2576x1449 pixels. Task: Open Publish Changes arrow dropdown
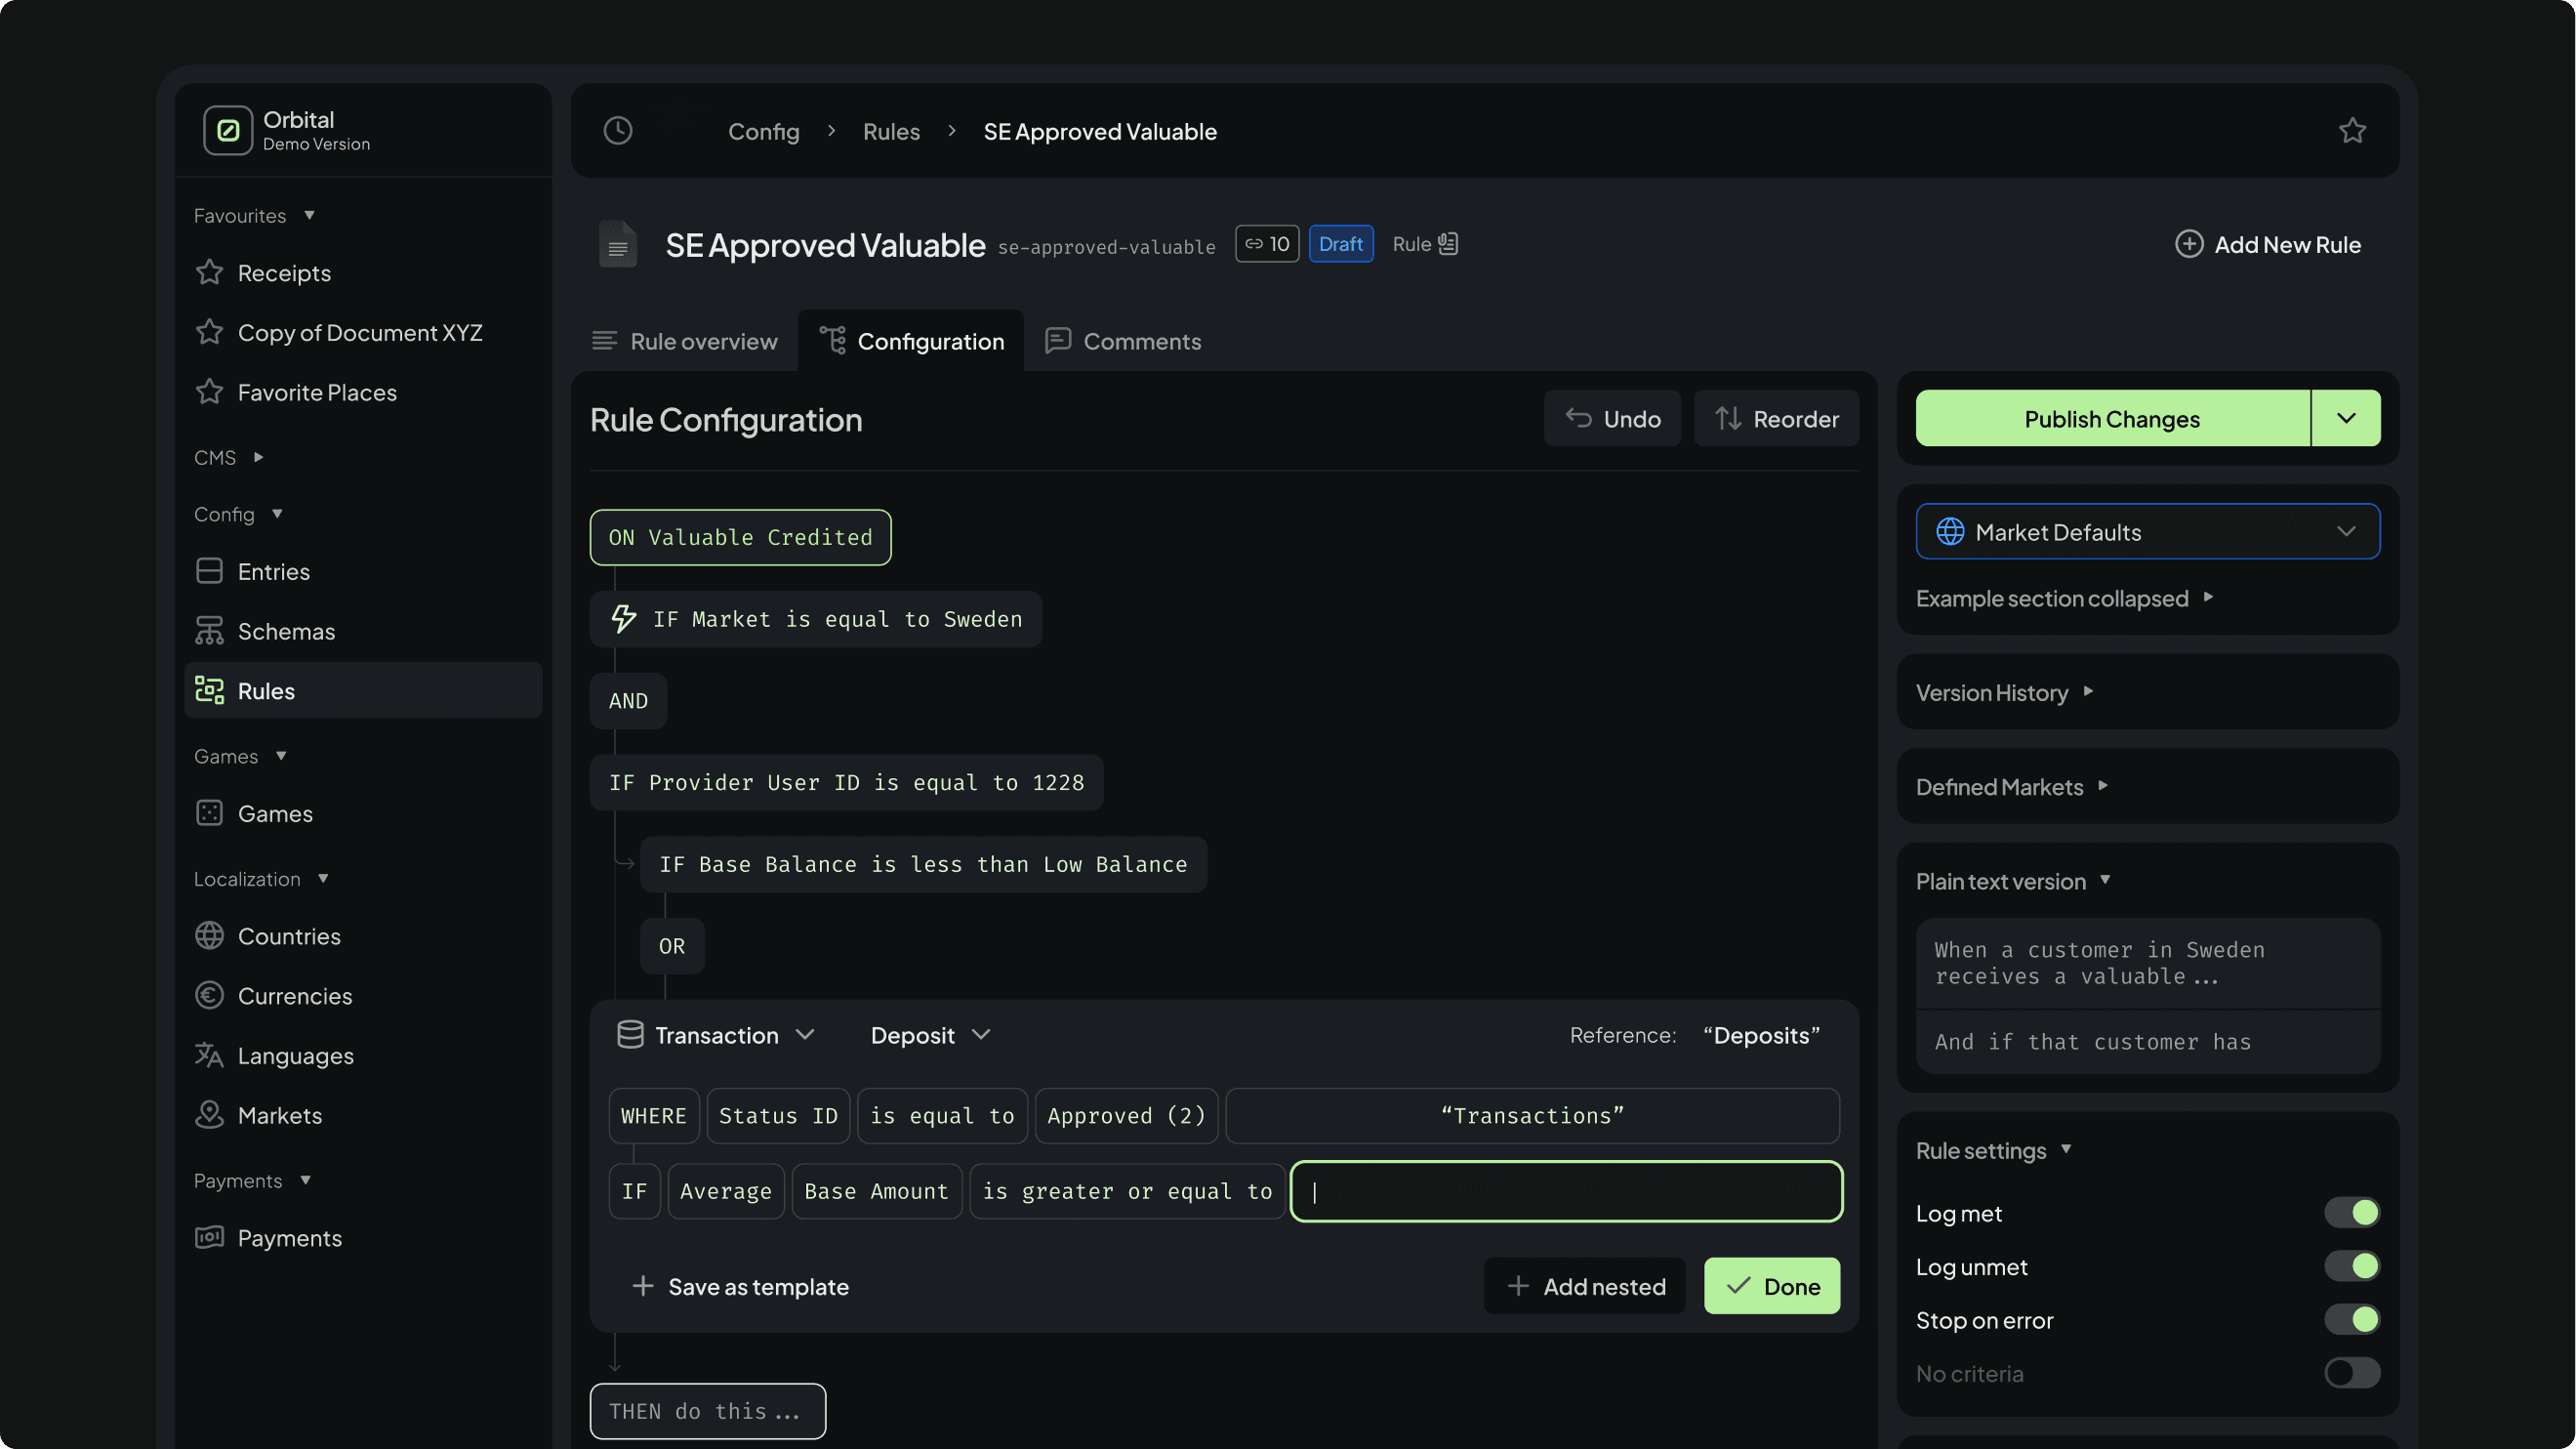(2346, 419)
